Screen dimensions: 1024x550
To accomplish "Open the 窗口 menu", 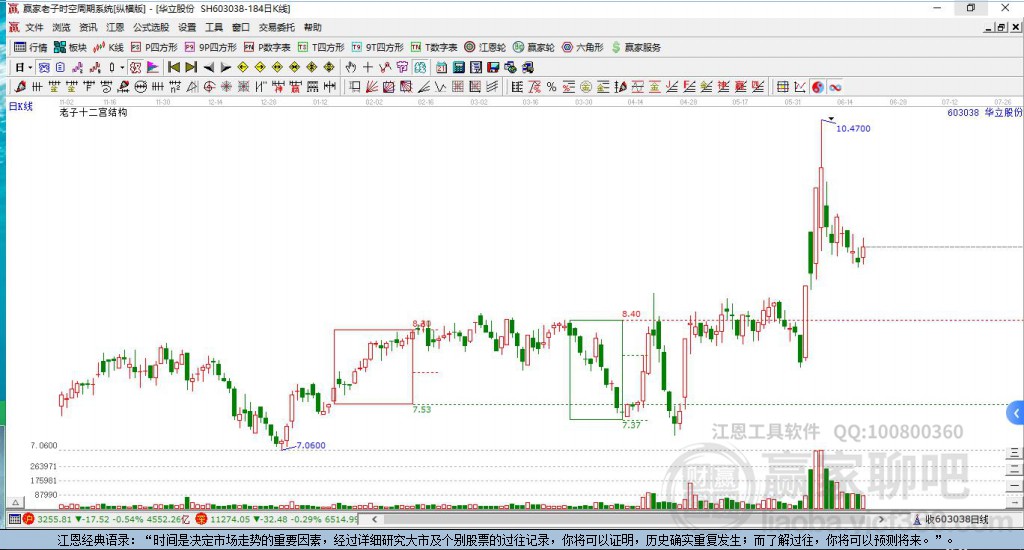I will coord(241,27).
